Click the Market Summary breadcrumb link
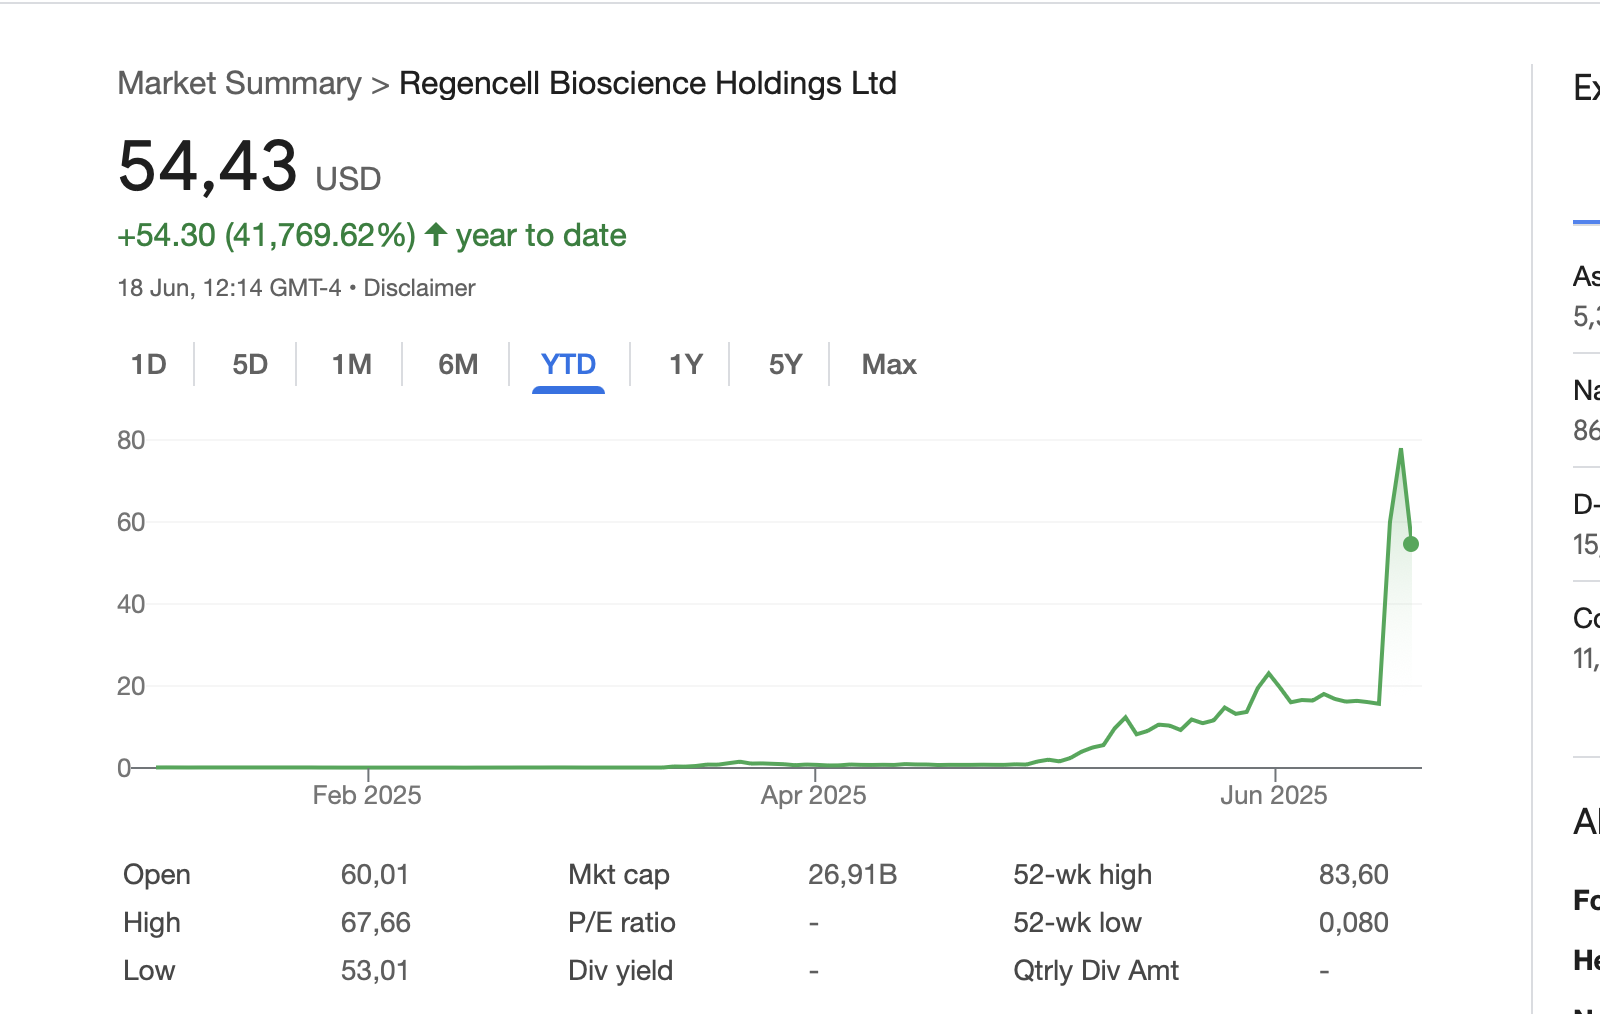 (239, 84)
